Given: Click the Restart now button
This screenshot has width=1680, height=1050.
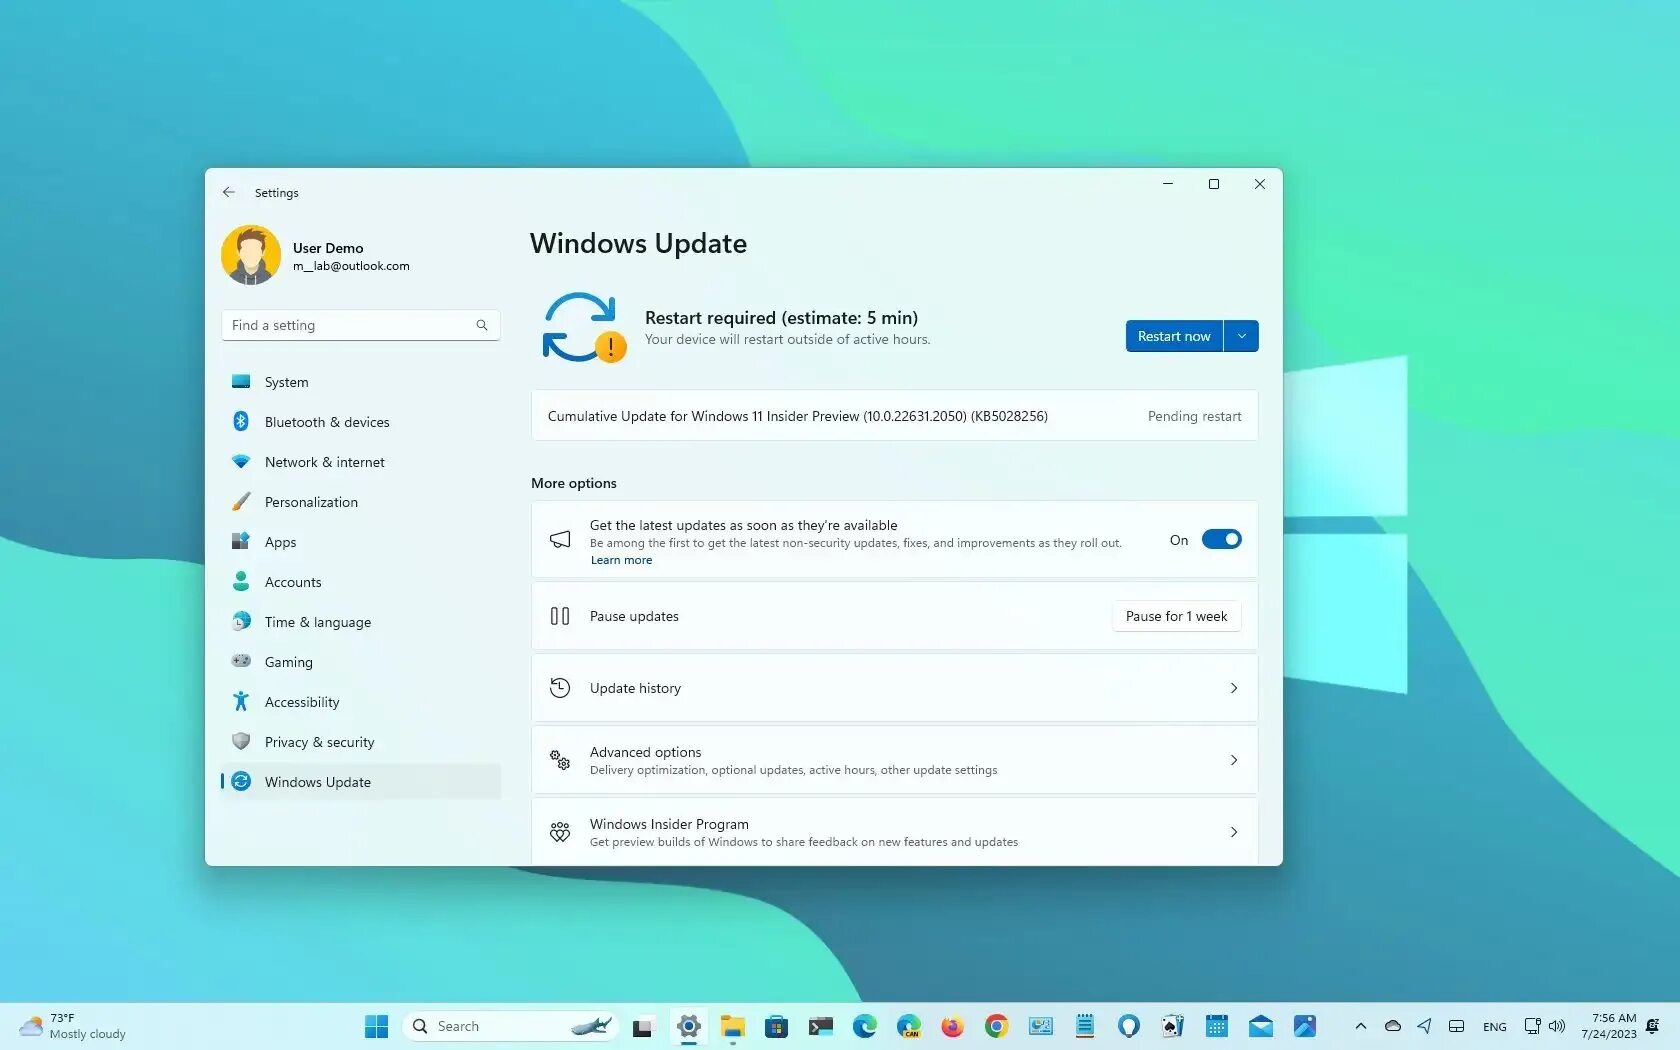Looking at the screenshot, I should (x=1174, y=336).
